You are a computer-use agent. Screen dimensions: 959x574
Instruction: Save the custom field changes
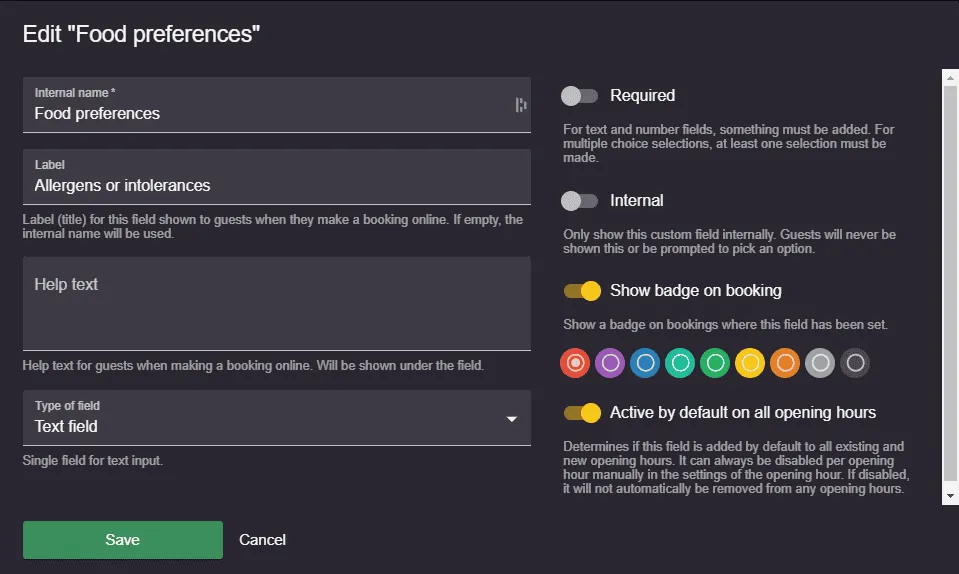[123, 540]
